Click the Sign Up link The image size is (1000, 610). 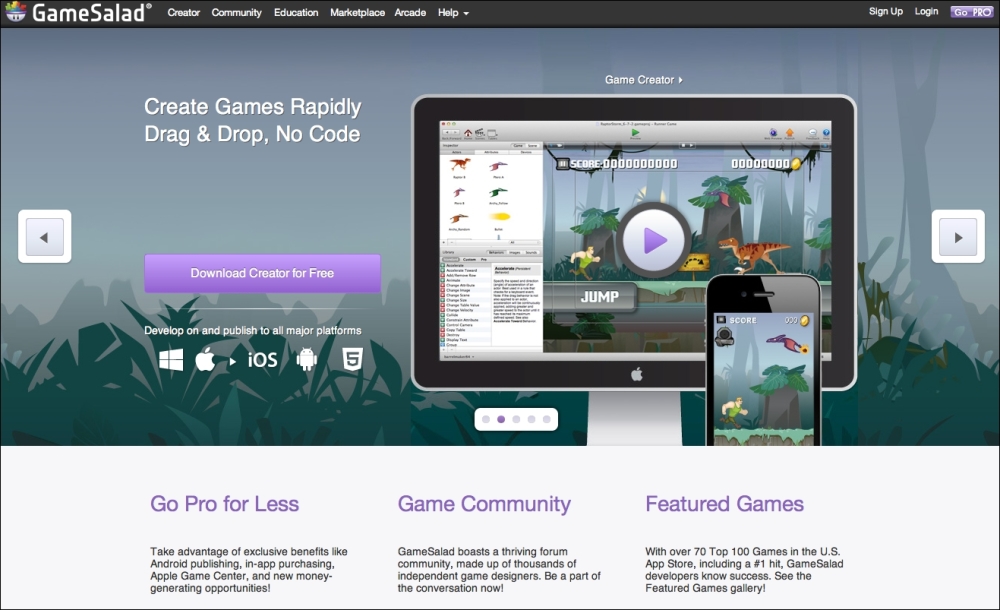[886, 11]
